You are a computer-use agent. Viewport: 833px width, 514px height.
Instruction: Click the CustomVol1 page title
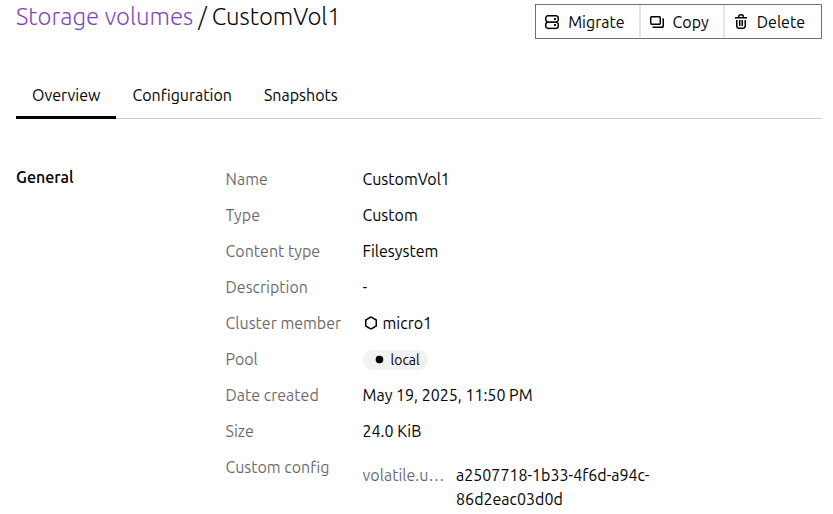tap(275, 17)
